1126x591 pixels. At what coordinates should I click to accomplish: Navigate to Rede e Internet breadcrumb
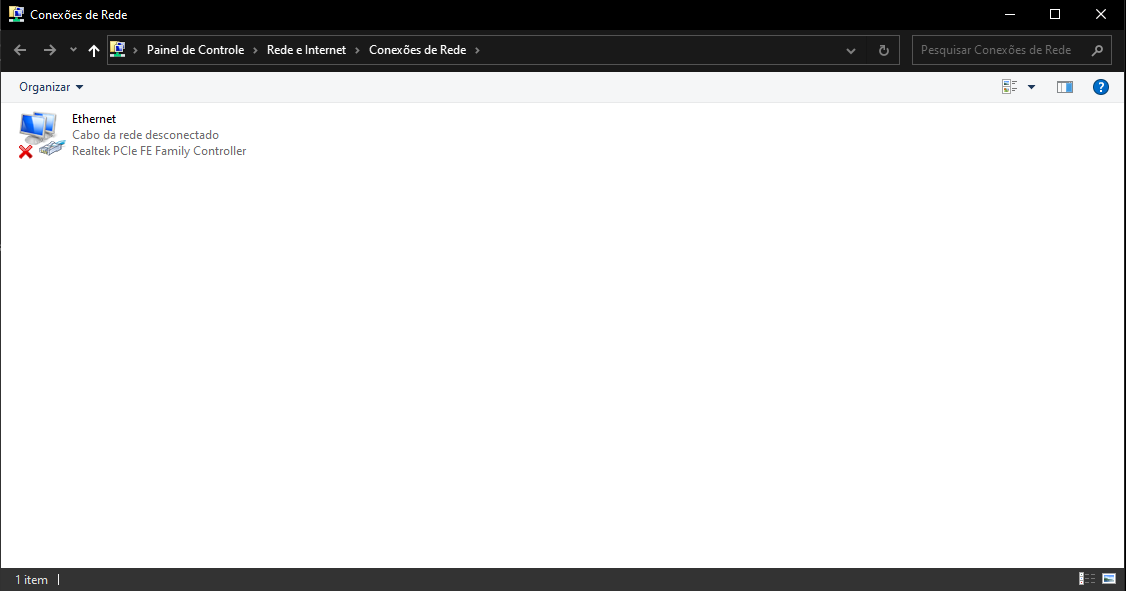click(x=307, y=50)
